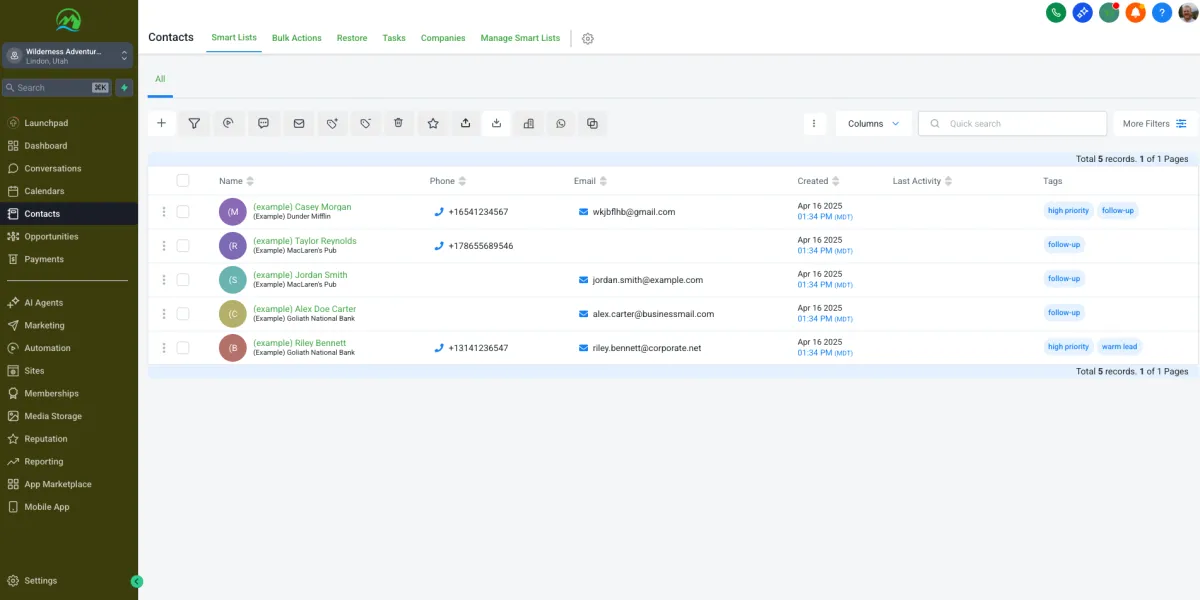Click the delete trash icon
The width and height of the screenshot is (1200, 600).
click(398, 123)
